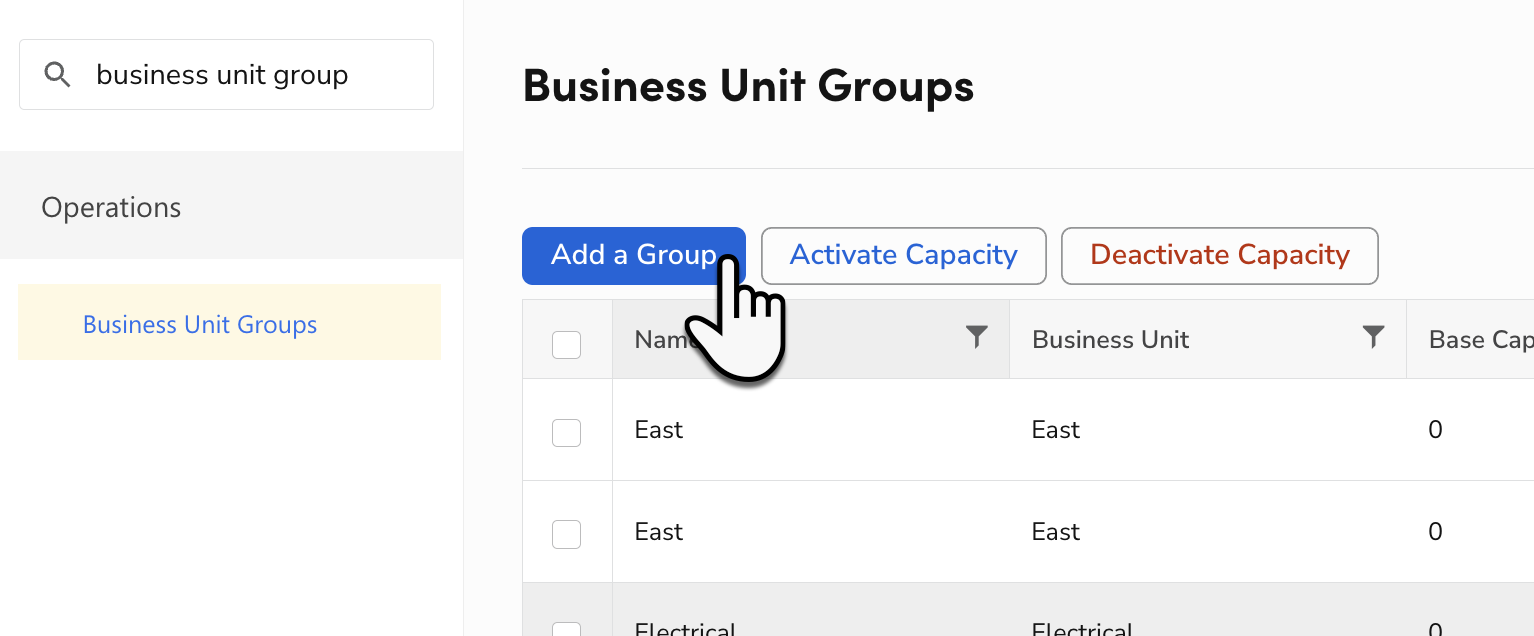Toggle the select-all header checkbox
Screen dimensions: 1534x636
click(567, 345)
